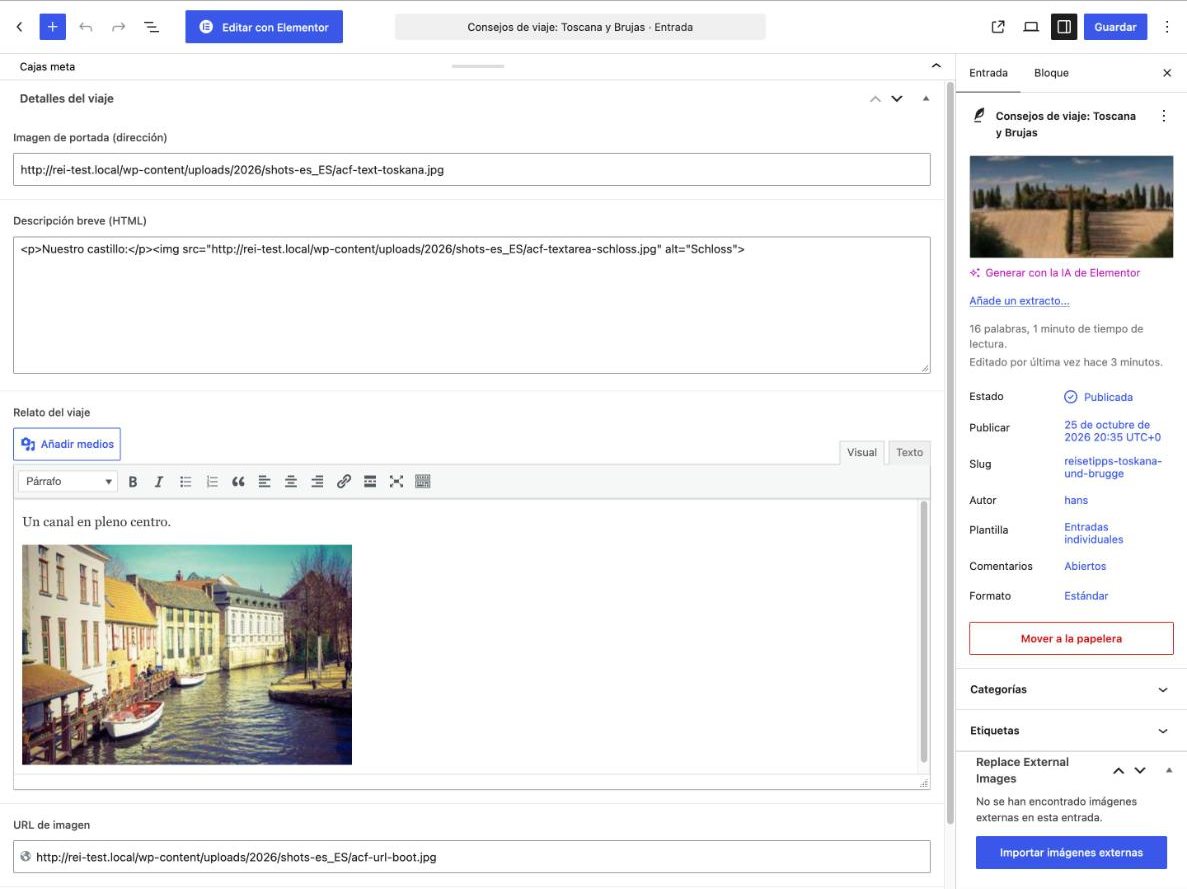1187x889 pixels.
Task: Expand the Categorías panel
Action: click(1071, 689)
